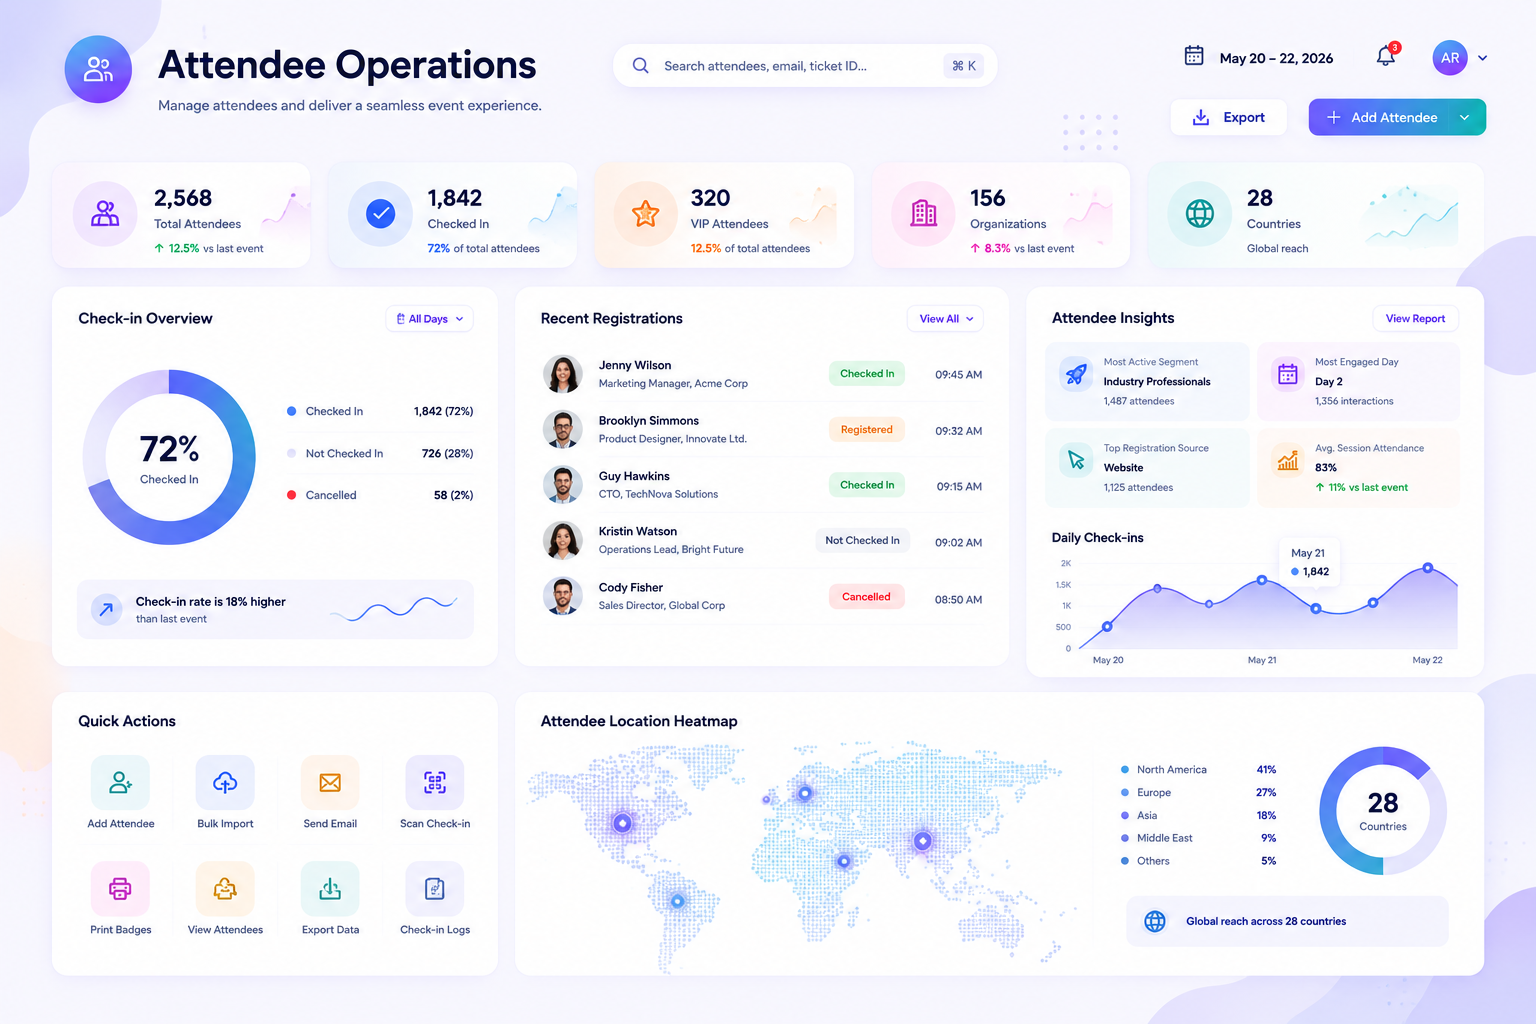Click the India heatmap hotspot
Image resolution: width=1536 pixels, height=1024 pixels.
(x=923, y=841)
